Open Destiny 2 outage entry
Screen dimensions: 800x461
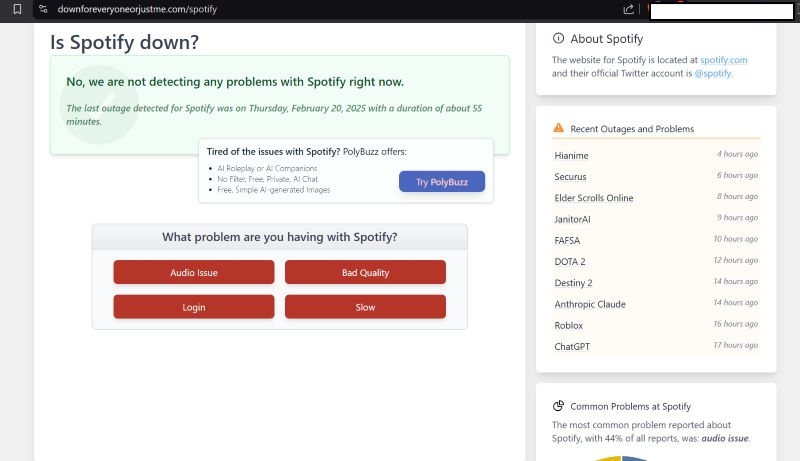click(x=573, y=283)
